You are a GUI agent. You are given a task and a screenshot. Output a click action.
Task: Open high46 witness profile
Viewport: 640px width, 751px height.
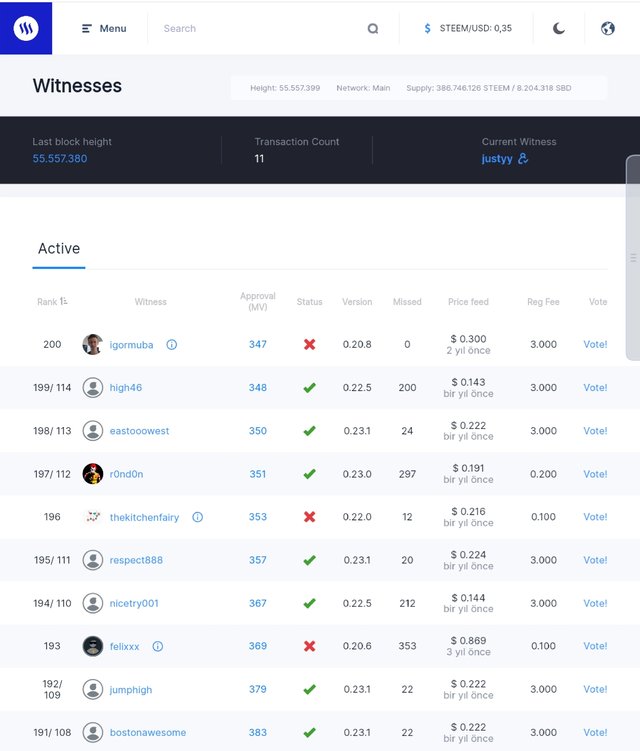point(126,387)
